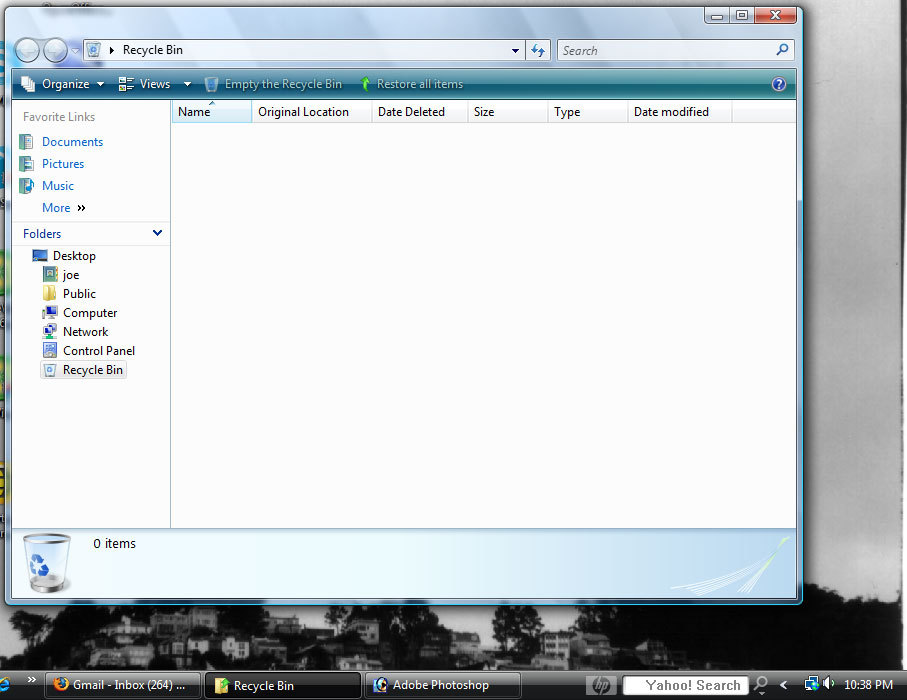Sort by the Size column header
The width and height of the screenshot is (907, 700).
507,112
